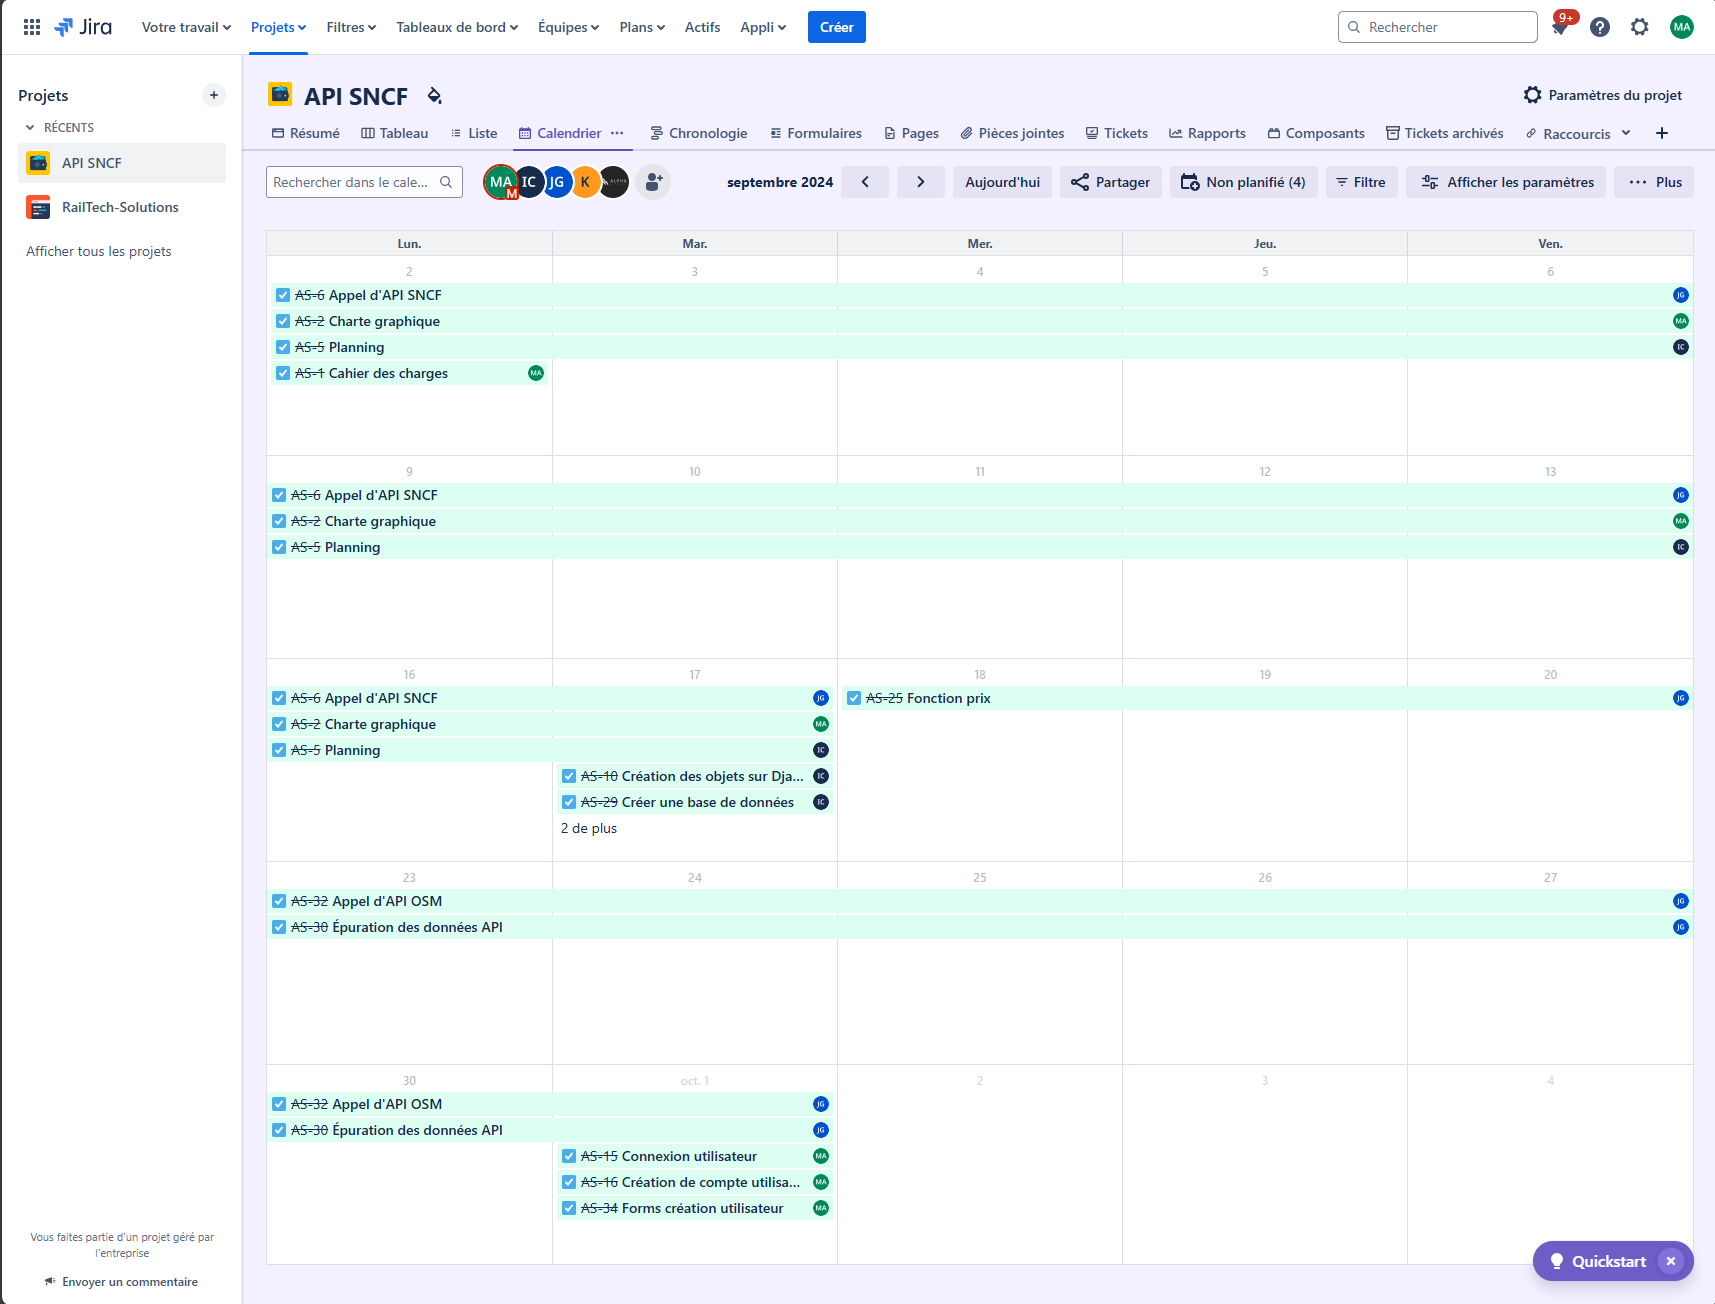
Task: Click the Partager button
Action: point(1111,182)
